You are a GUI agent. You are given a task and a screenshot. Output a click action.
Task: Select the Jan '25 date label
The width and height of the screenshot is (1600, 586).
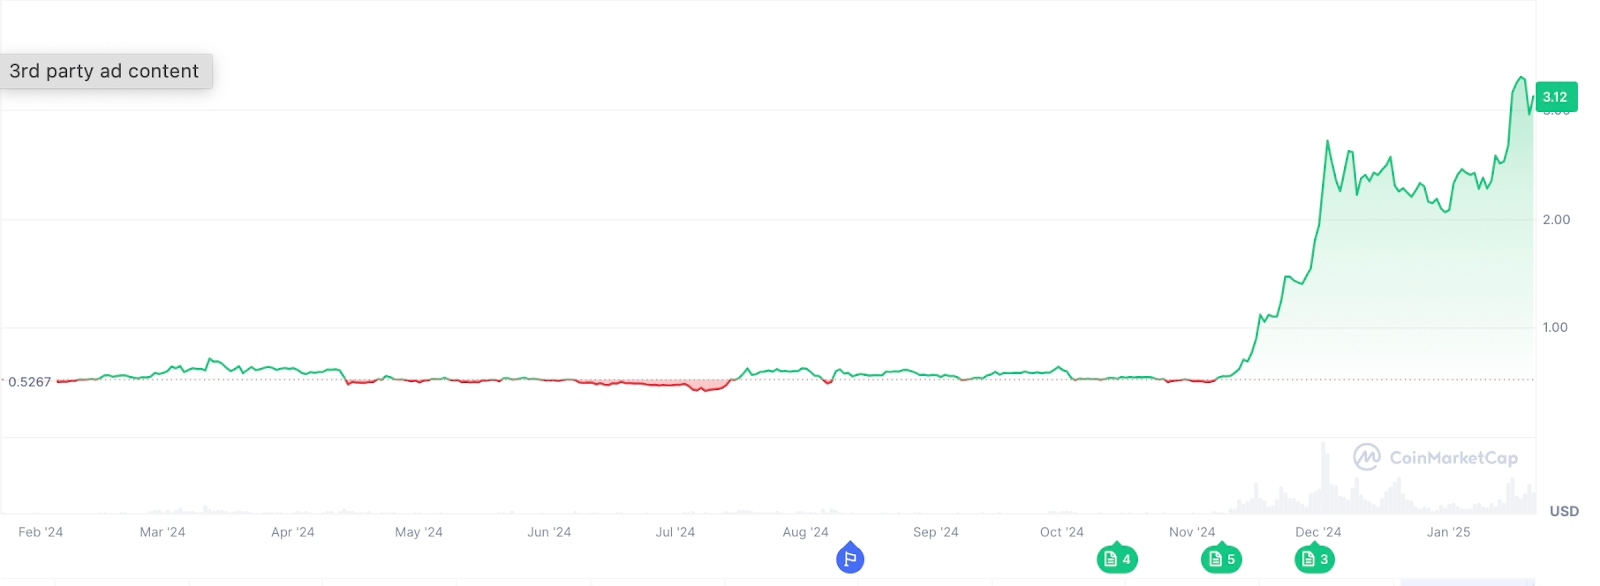point(1448,532)
